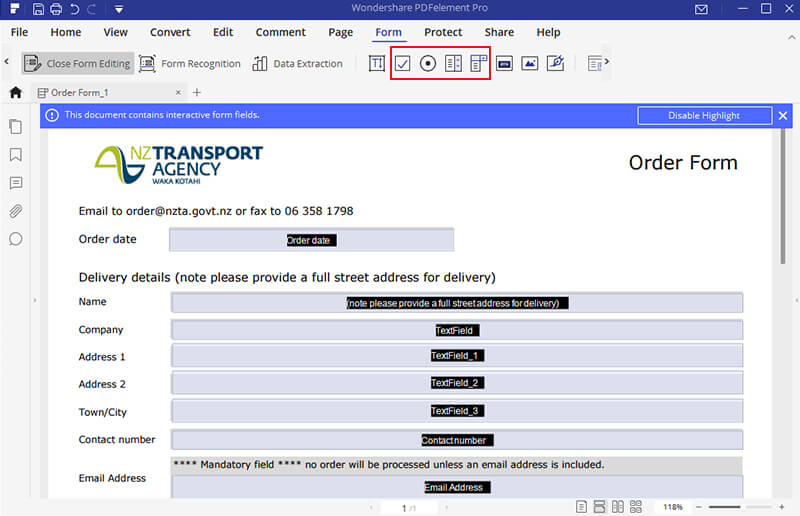Switch to single page view
The width and height of the screenshot is (800, 516).
click(x=581, y=507)
